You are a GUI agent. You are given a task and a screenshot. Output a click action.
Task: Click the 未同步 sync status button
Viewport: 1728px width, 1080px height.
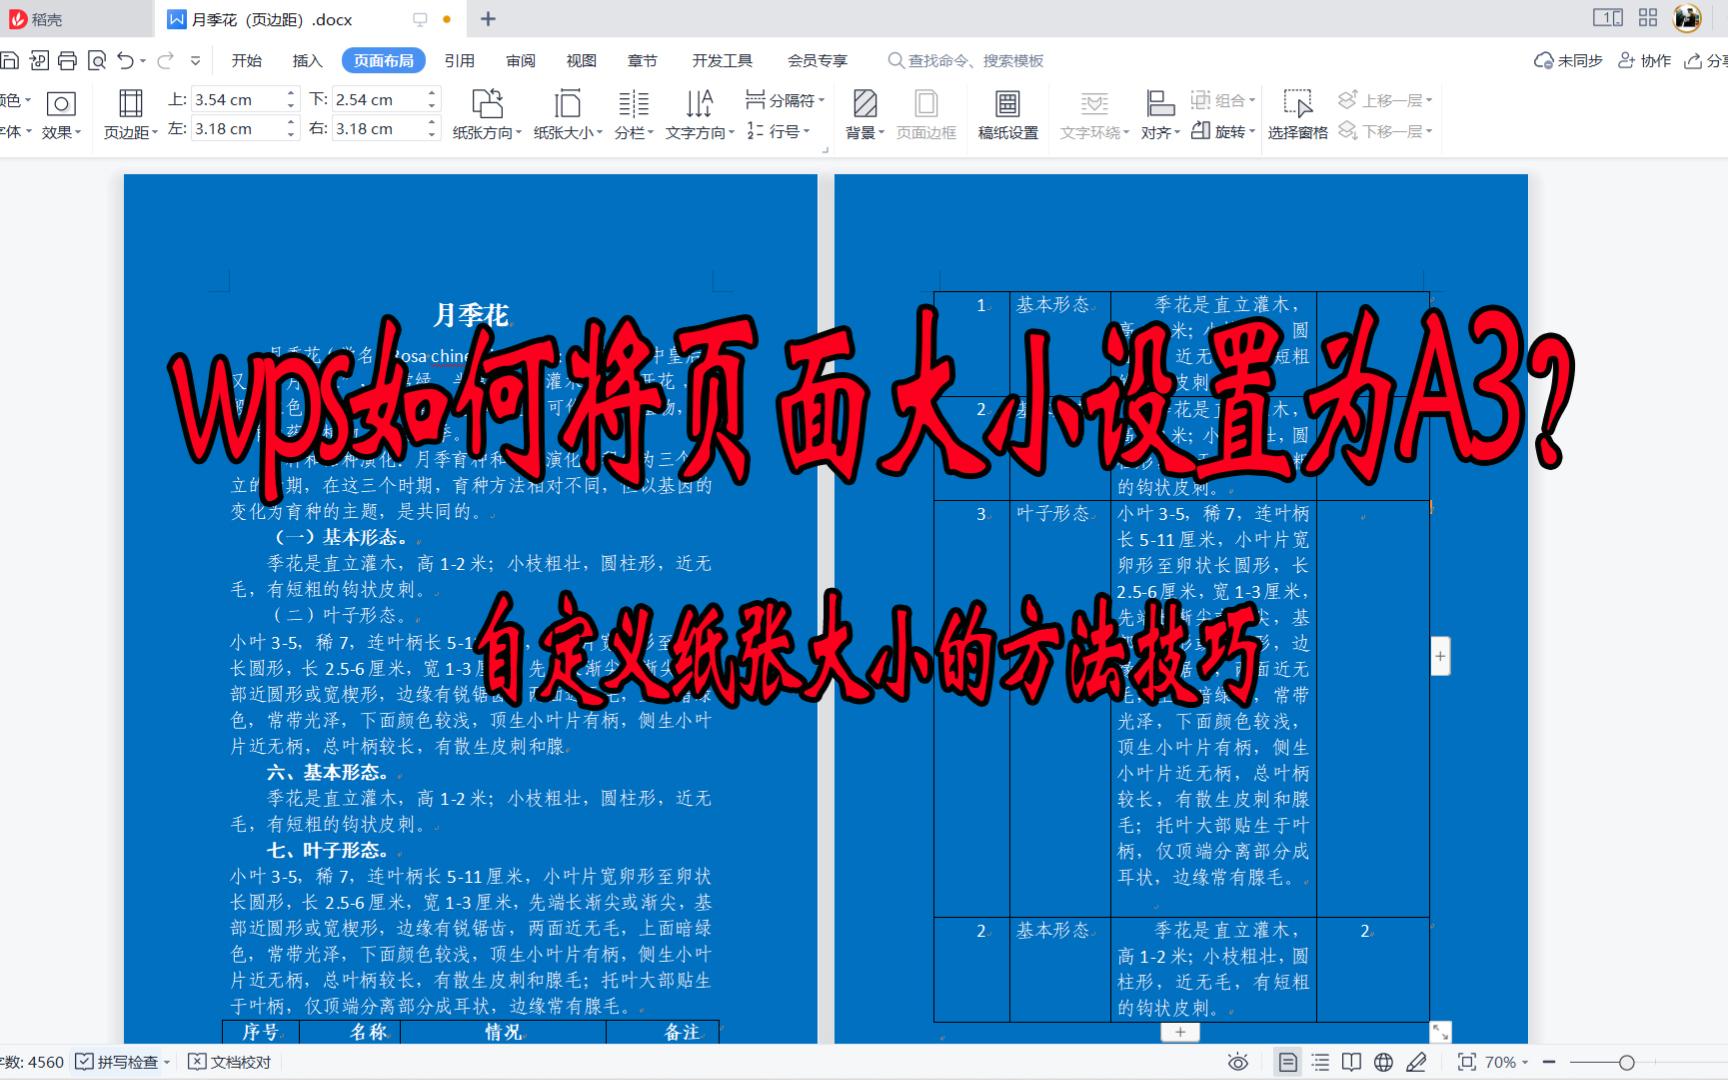1567,60
